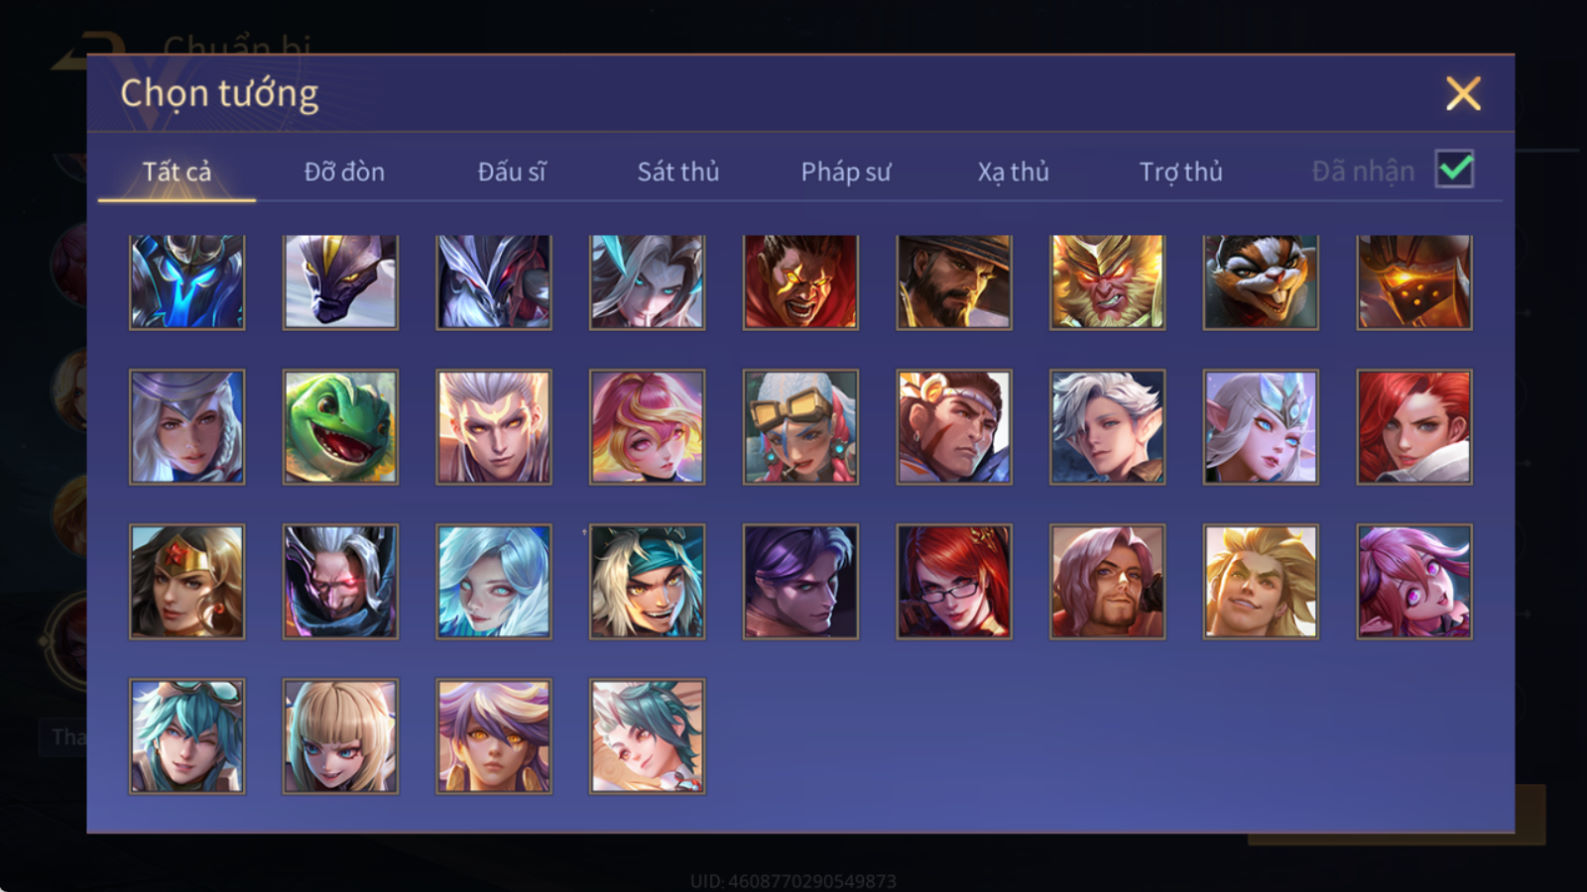Pick the blue armored knight hero
This screenshot has width=1587, height=892.
click(x=187, y=282)
